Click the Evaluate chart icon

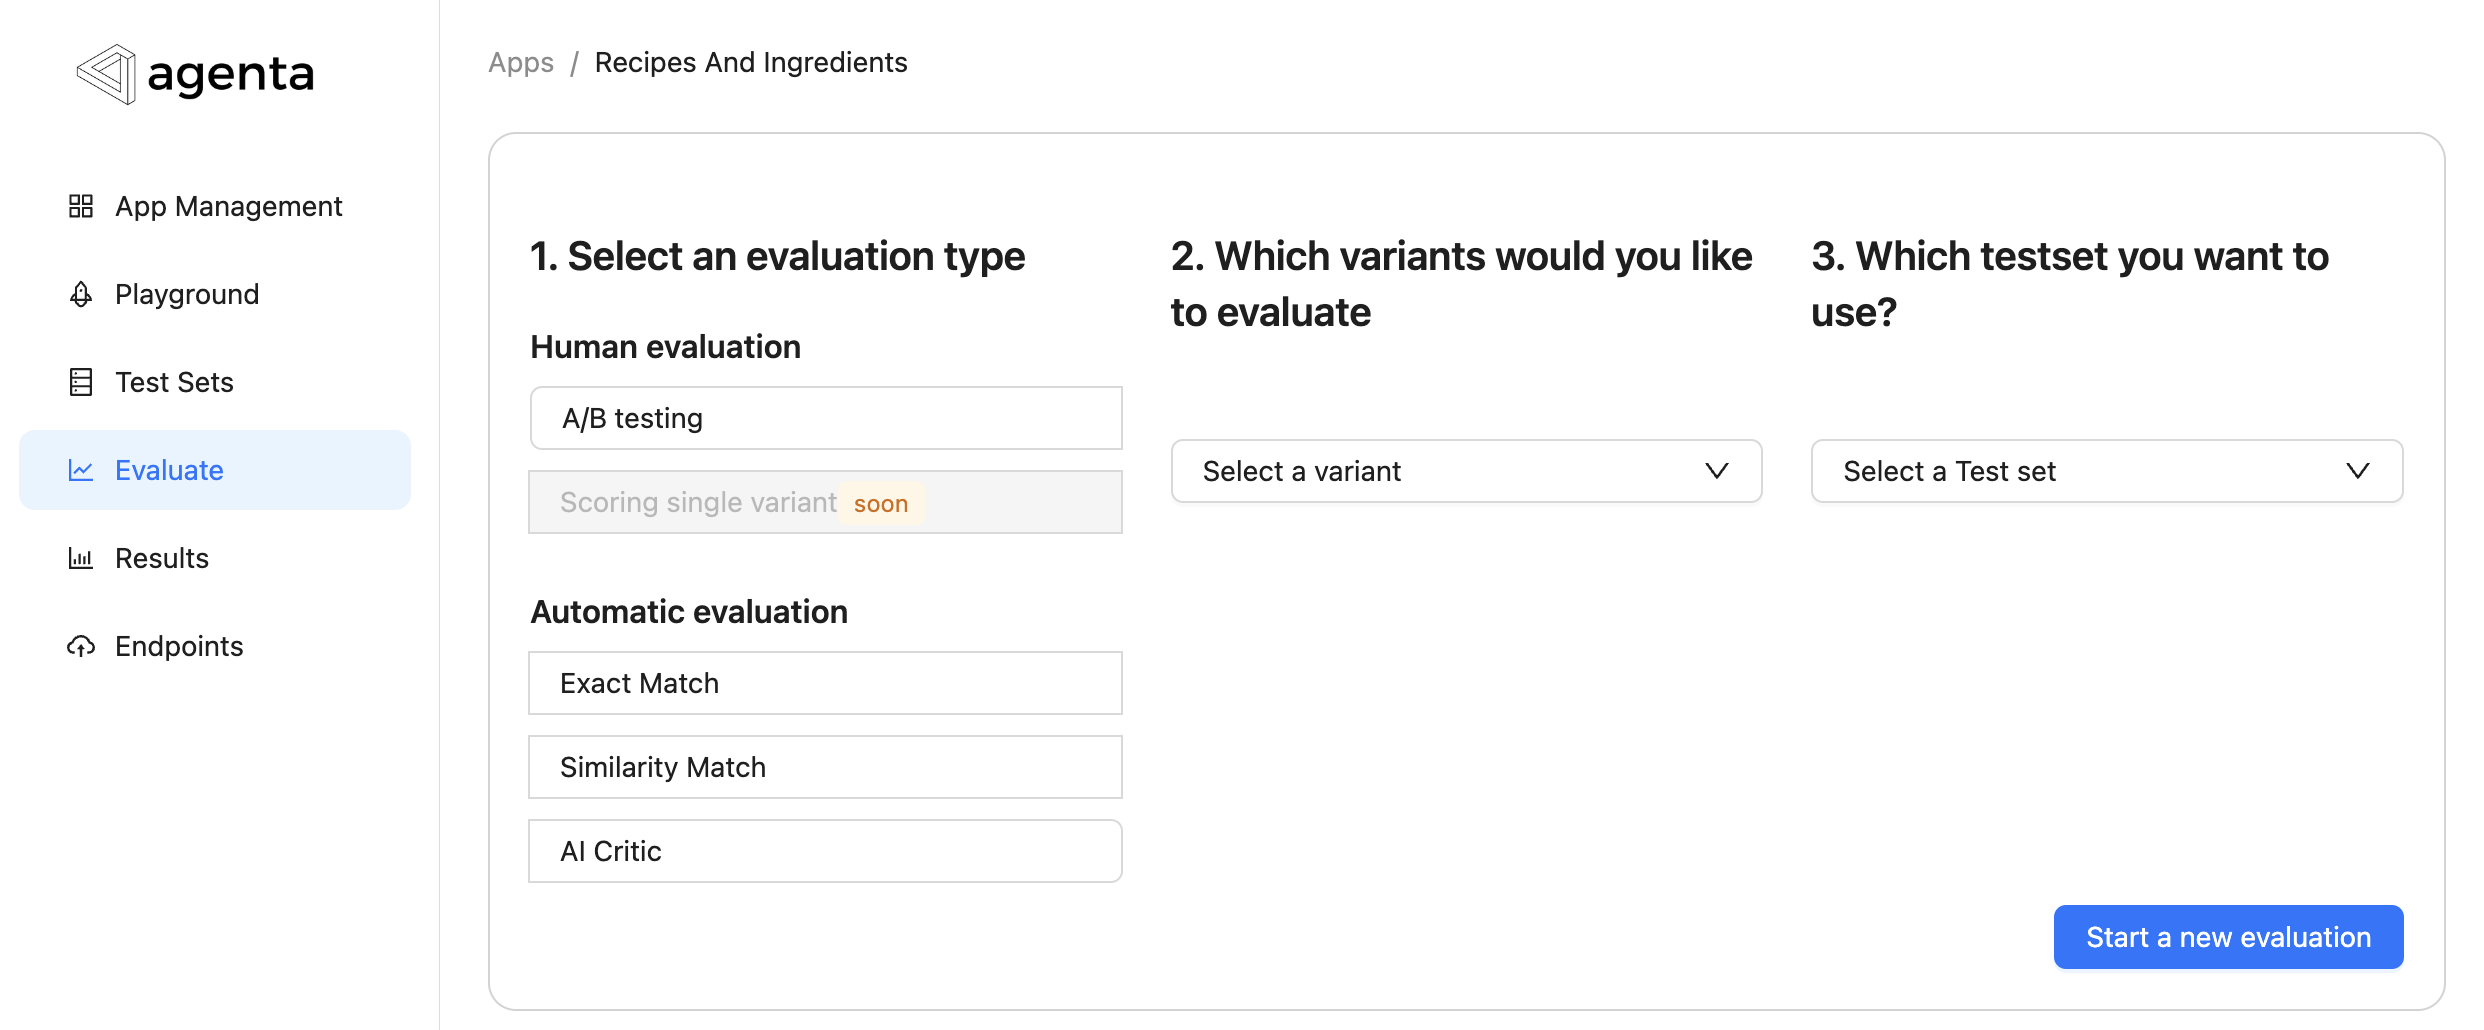coord(82,470)
